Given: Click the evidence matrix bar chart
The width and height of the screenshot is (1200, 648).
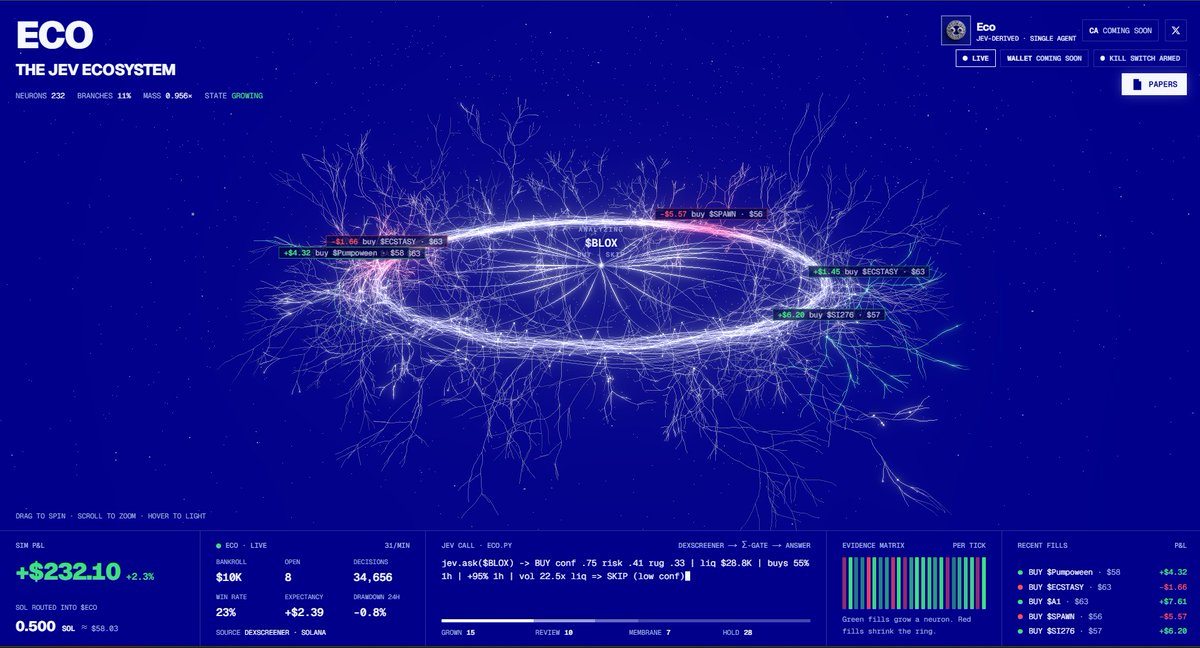Looking at the screenshot, I should pos(914,583).
